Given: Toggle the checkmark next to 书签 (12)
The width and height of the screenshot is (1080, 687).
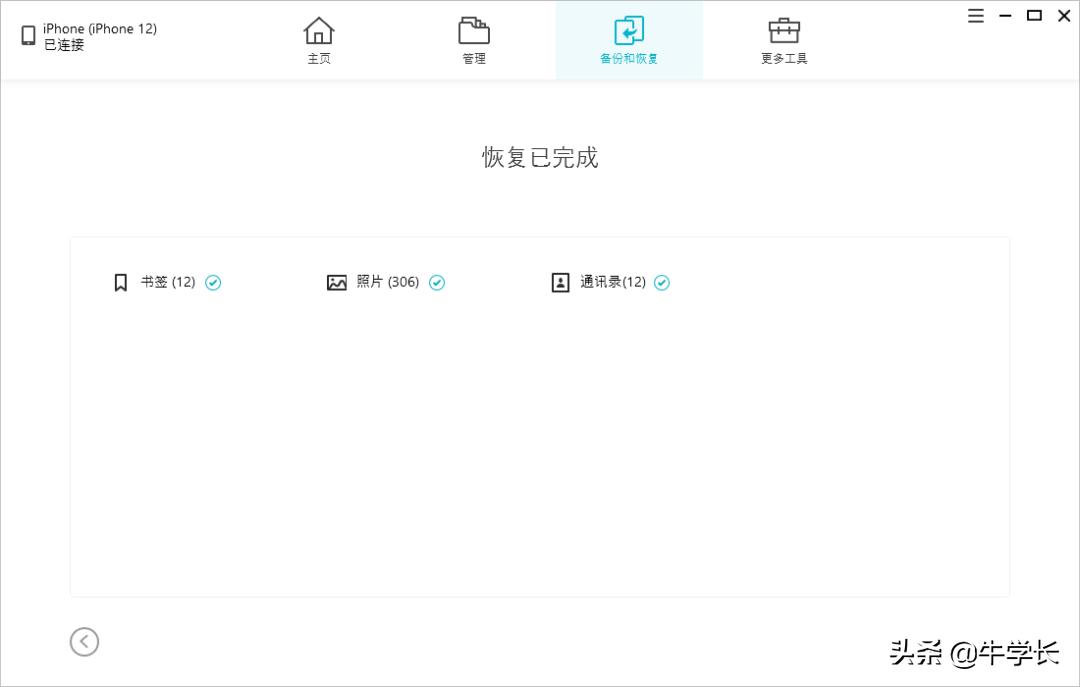Looking at the screenshot, I should [x=213, y=283].
